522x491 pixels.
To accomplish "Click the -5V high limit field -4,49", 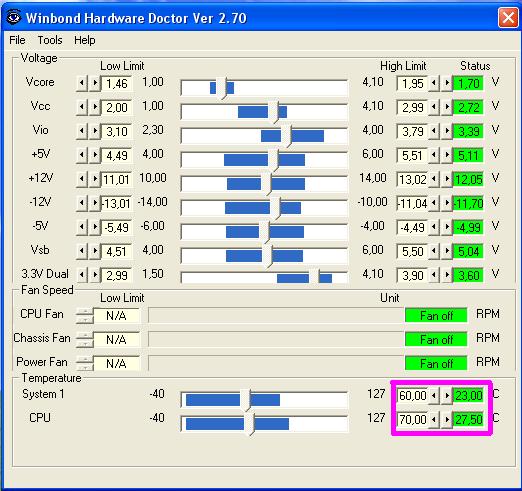I will click(x=412, y=227).
